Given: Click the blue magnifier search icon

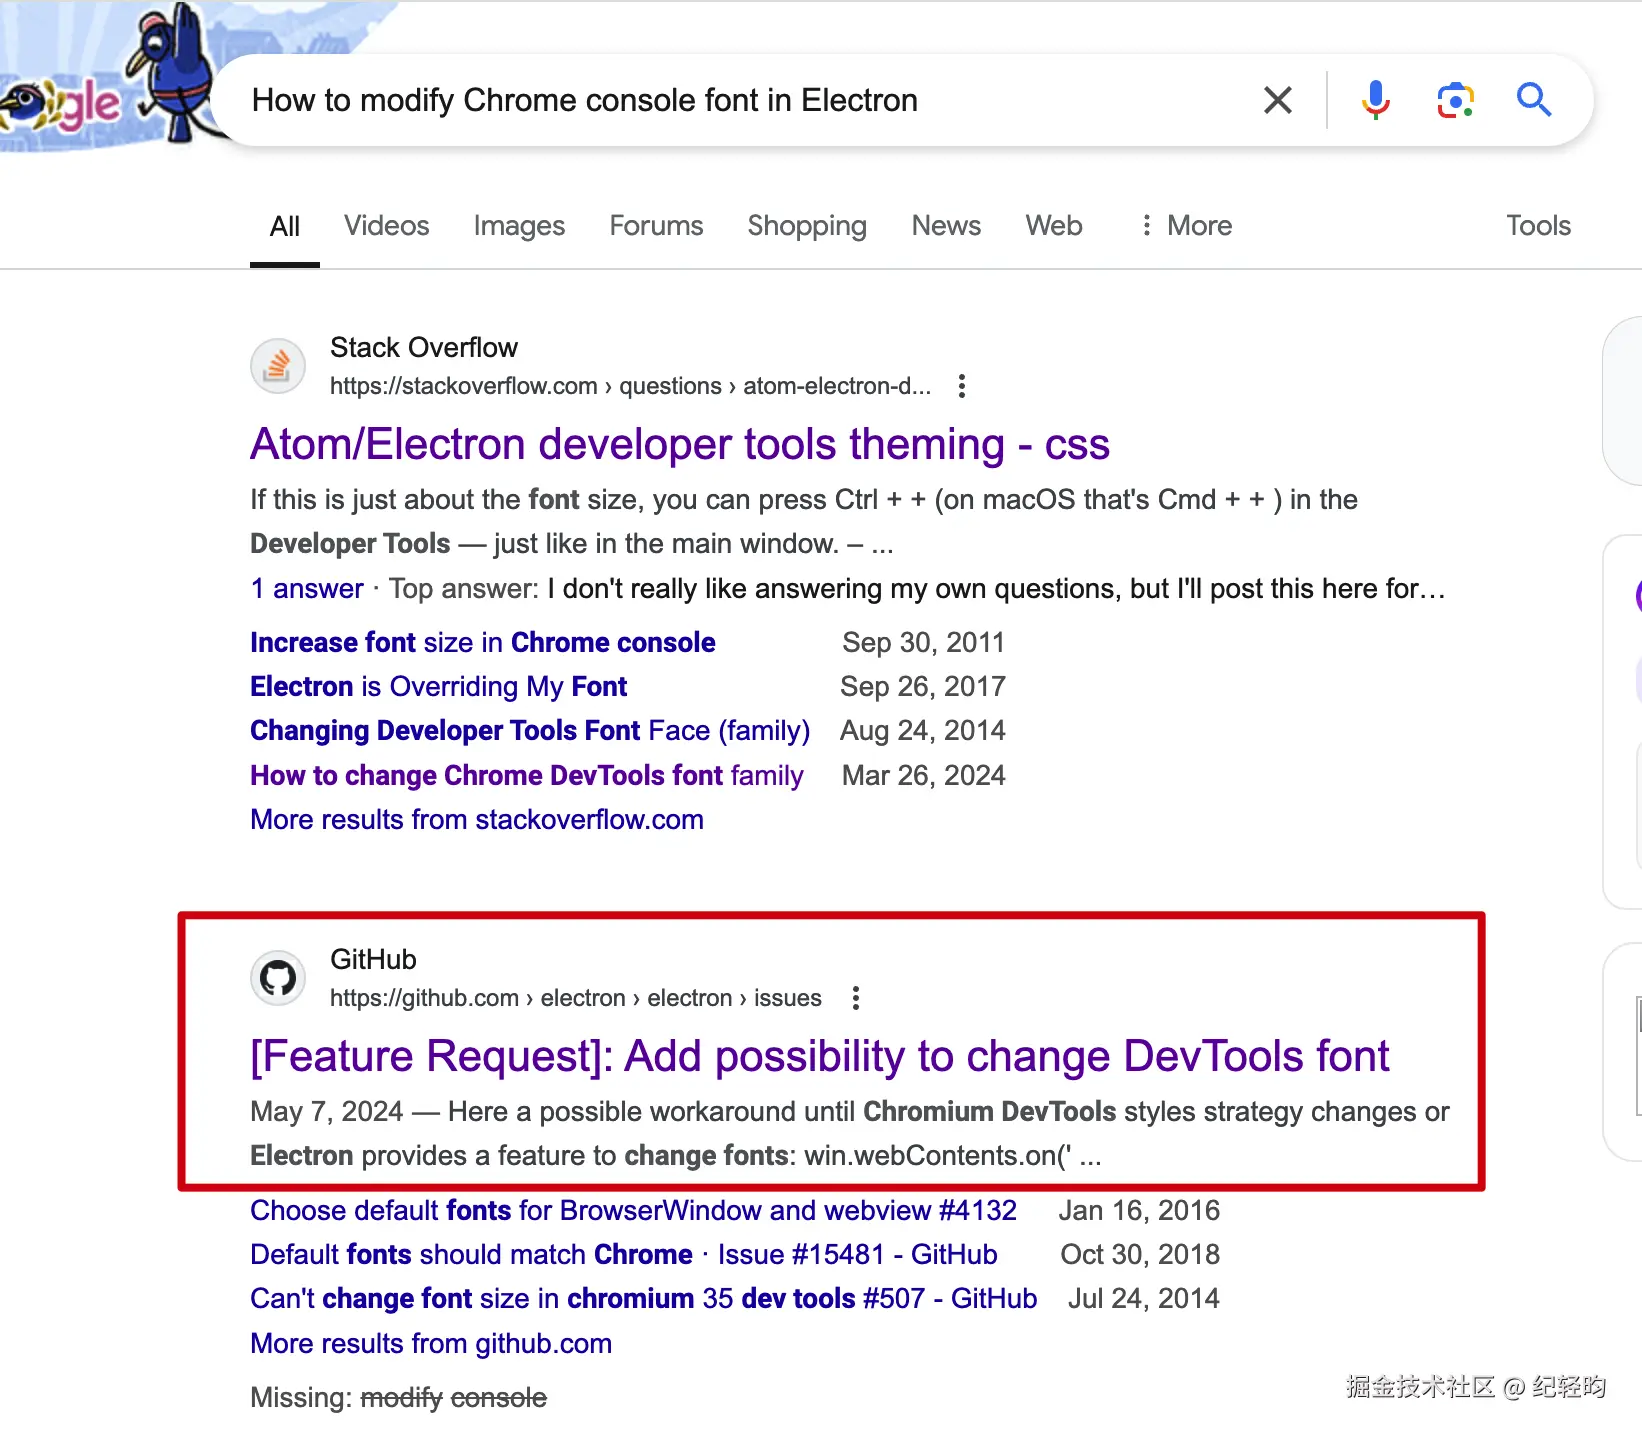Looking at the screenshot, I should (x=1533, y=100).
